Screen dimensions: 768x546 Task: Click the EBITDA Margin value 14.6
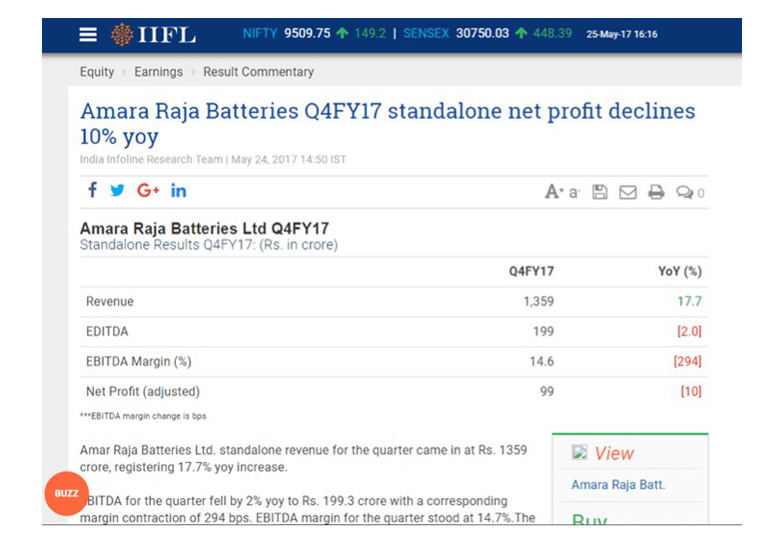pyautogui.click(x=542, y=361)
